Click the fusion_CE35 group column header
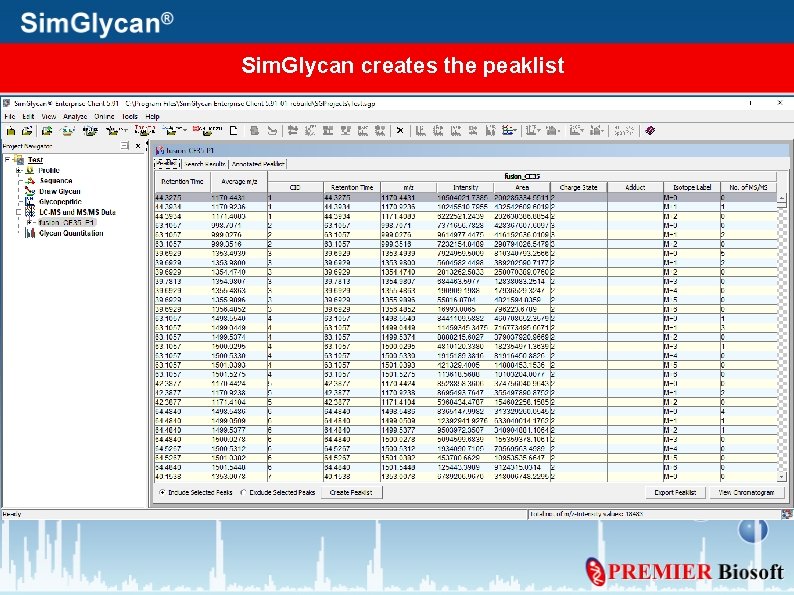Screen dimensions: 794x595 coord(522,176)
